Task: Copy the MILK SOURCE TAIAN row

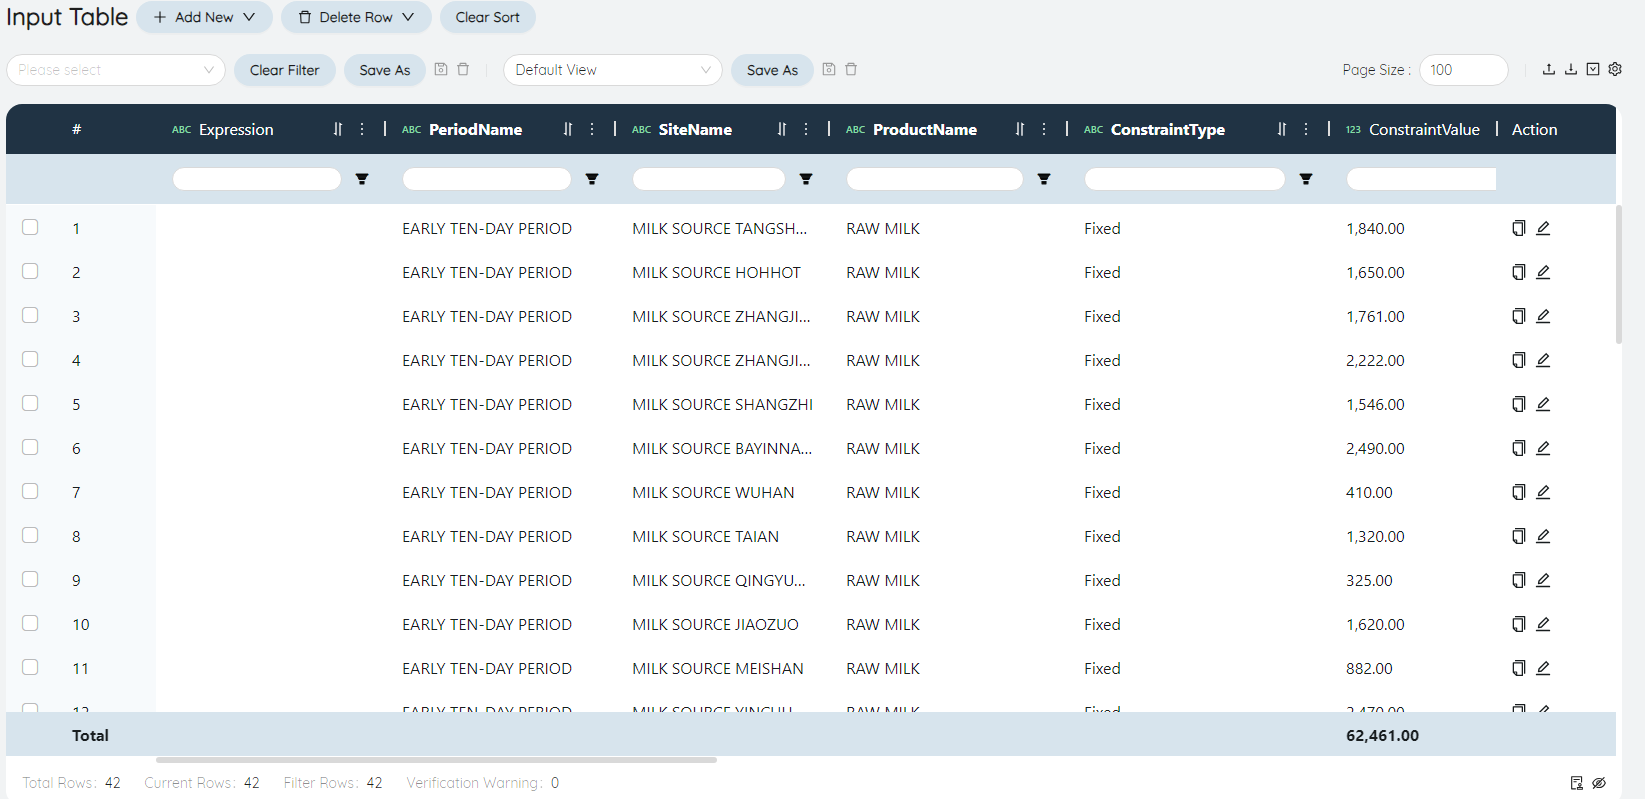Action: coord(1518,536)
